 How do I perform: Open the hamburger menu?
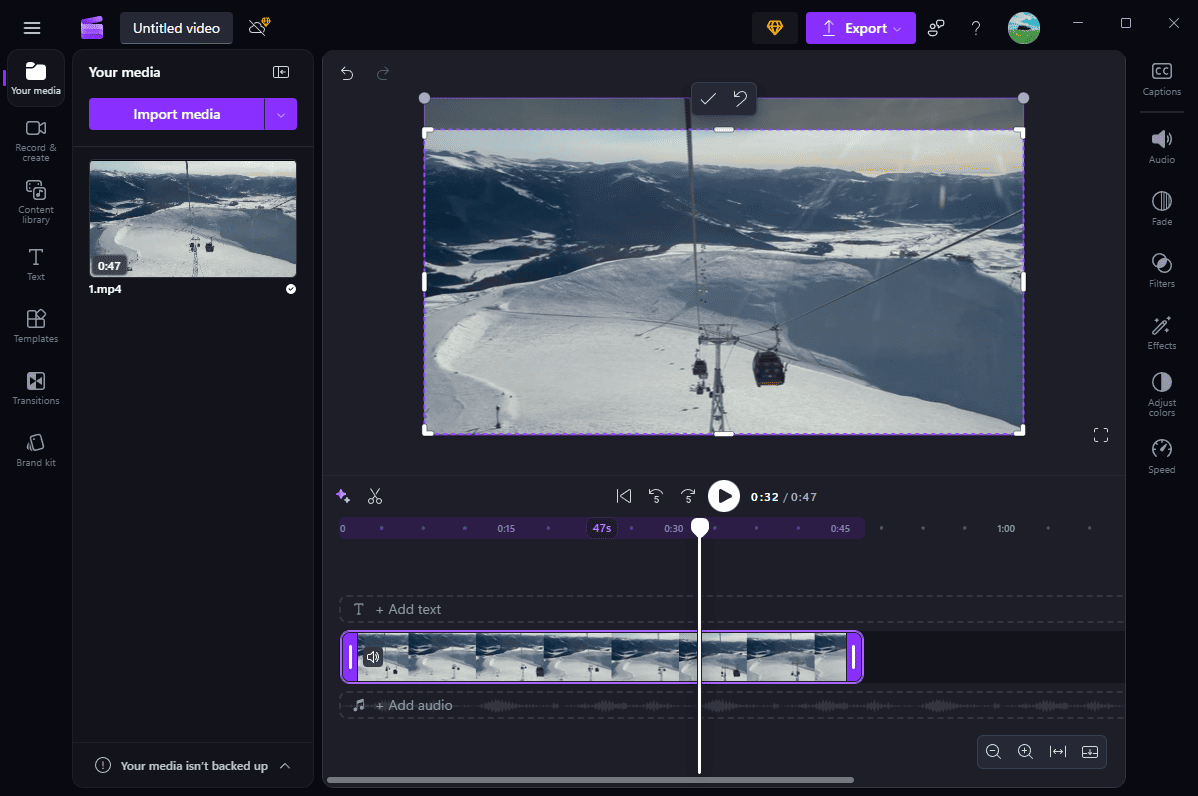[x=32, y=27]
